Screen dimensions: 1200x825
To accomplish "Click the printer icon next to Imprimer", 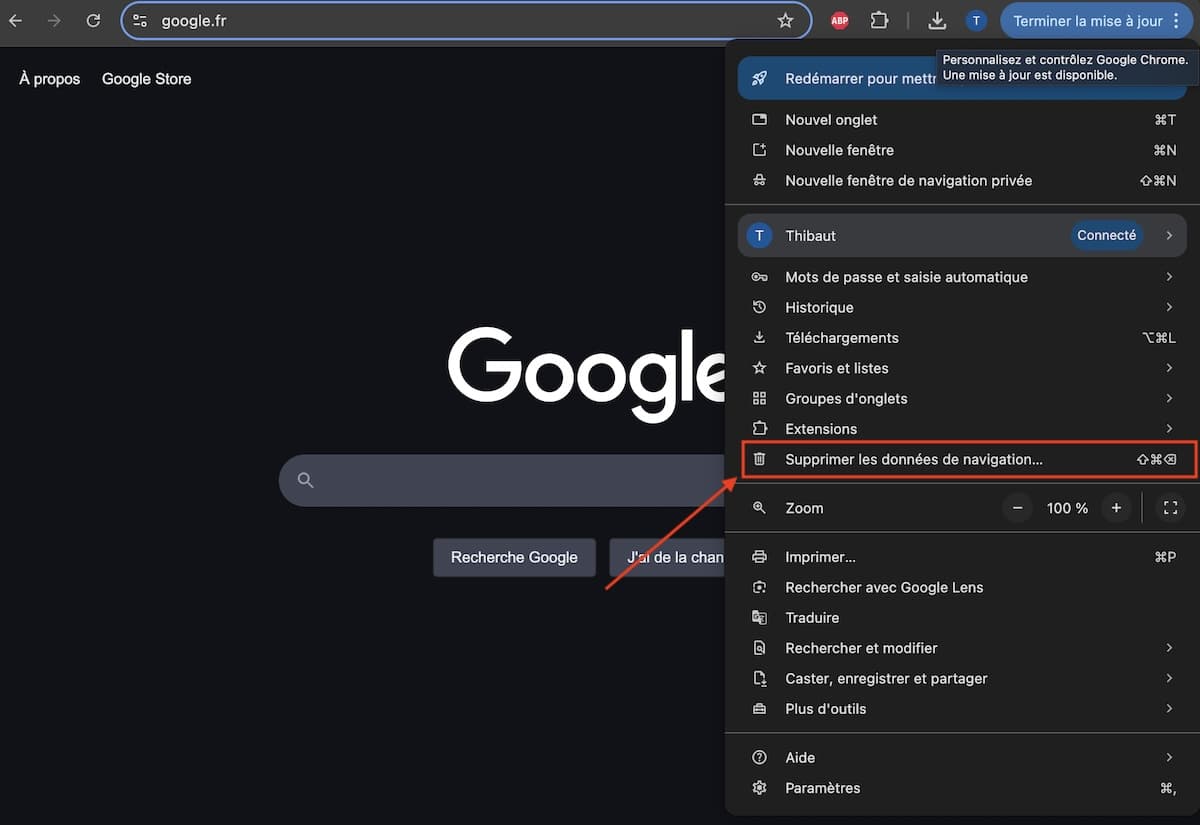I will click(x=760, y=557).
